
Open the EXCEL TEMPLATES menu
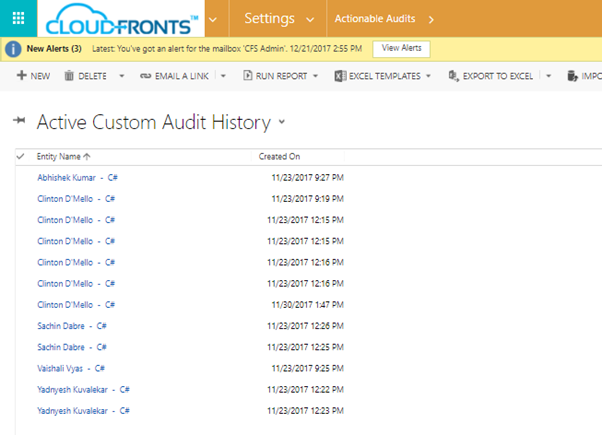[x=385, y=76]
